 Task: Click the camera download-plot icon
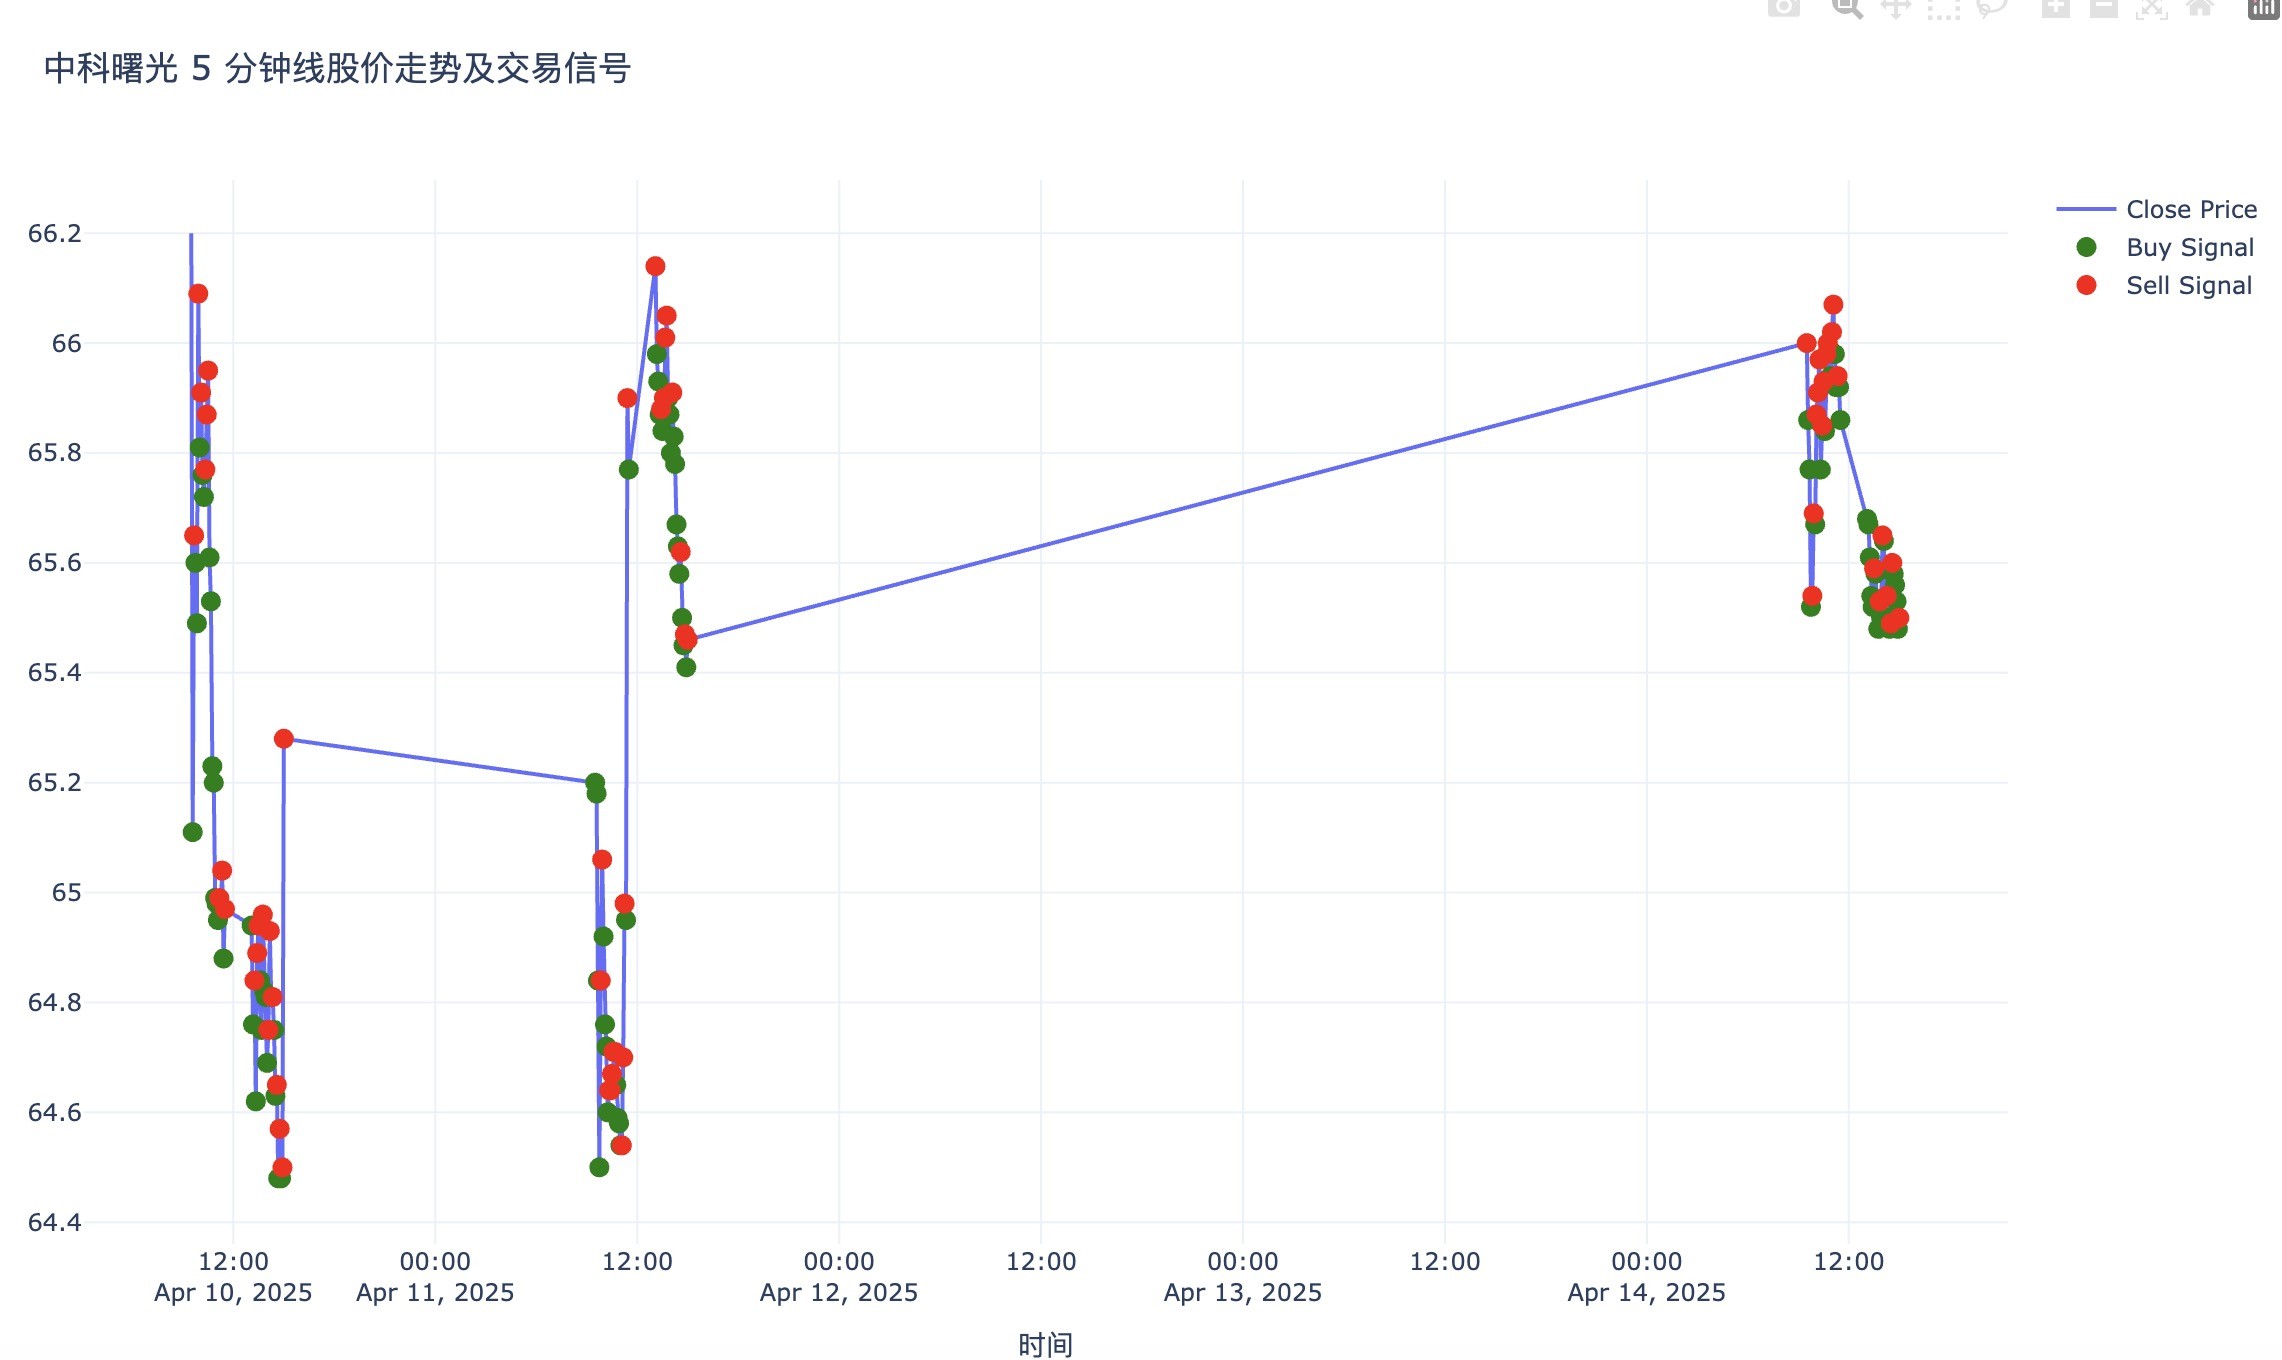point(1784,8)
